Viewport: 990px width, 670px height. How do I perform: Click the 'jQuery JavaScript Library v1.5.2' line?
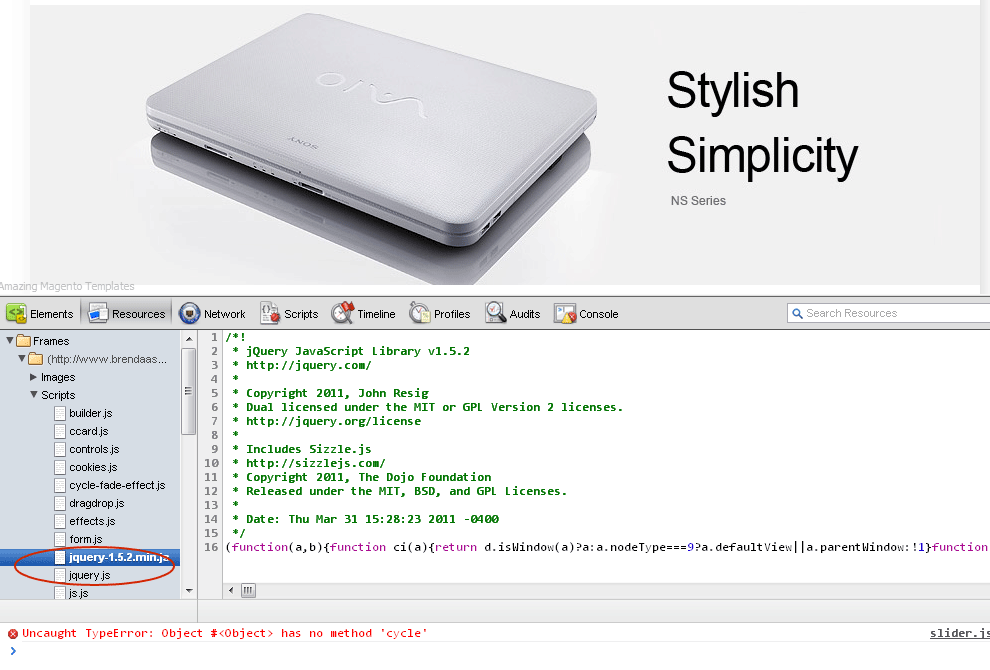coord(358,351)
